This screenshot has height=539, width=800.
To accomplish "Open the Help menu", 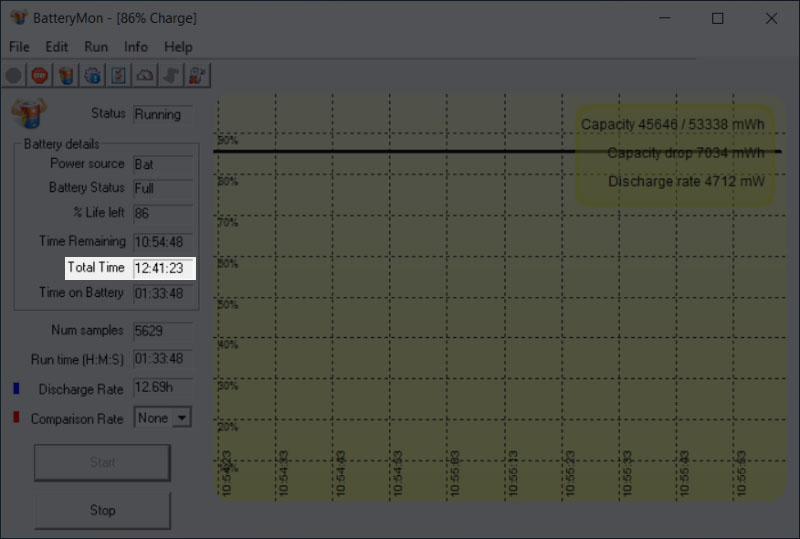I will [178, 47].
